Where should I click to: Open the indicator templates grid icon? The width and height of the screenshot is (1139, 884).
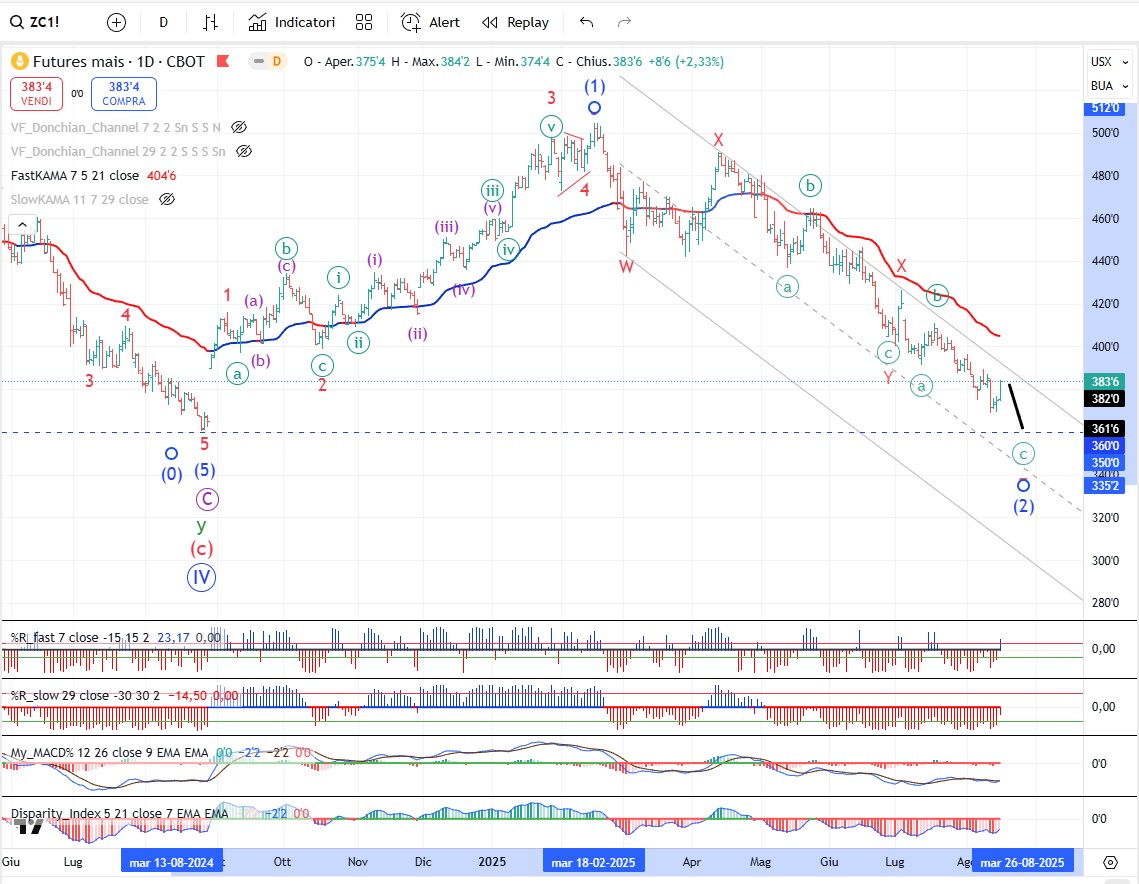coord(364,22)
